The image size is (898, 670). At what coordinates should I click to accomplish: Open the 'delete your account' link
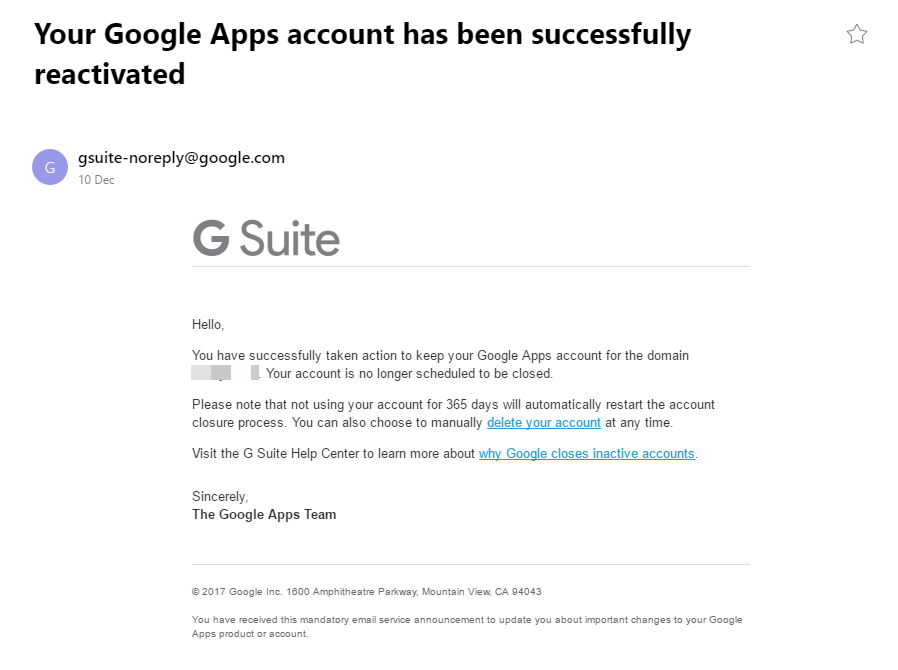coord(543,423)
